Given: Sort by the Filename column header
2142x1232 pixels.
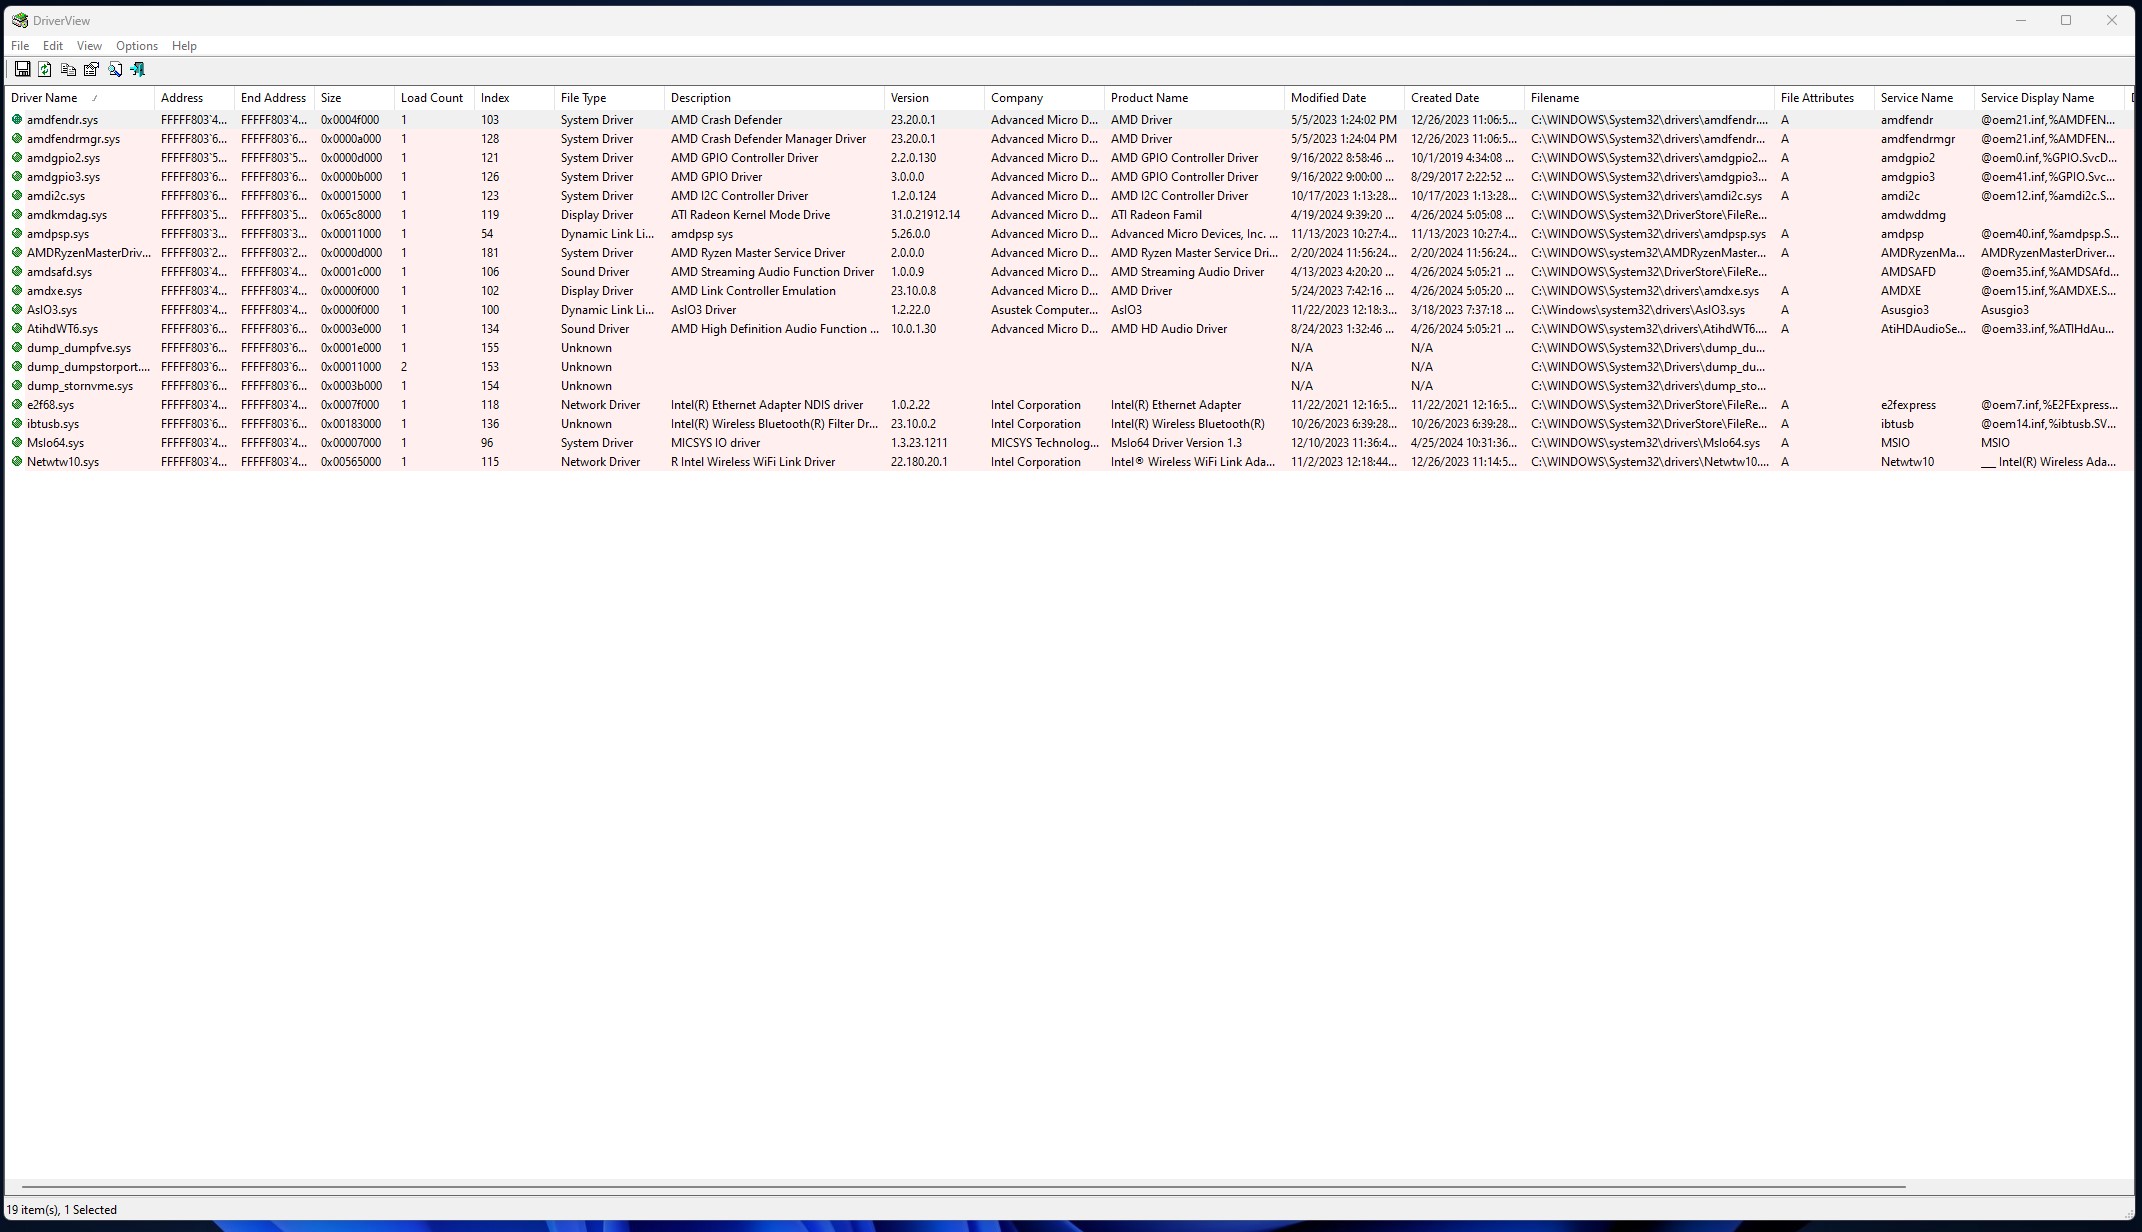Looking at the screenshot, I should click(1649, 98).
